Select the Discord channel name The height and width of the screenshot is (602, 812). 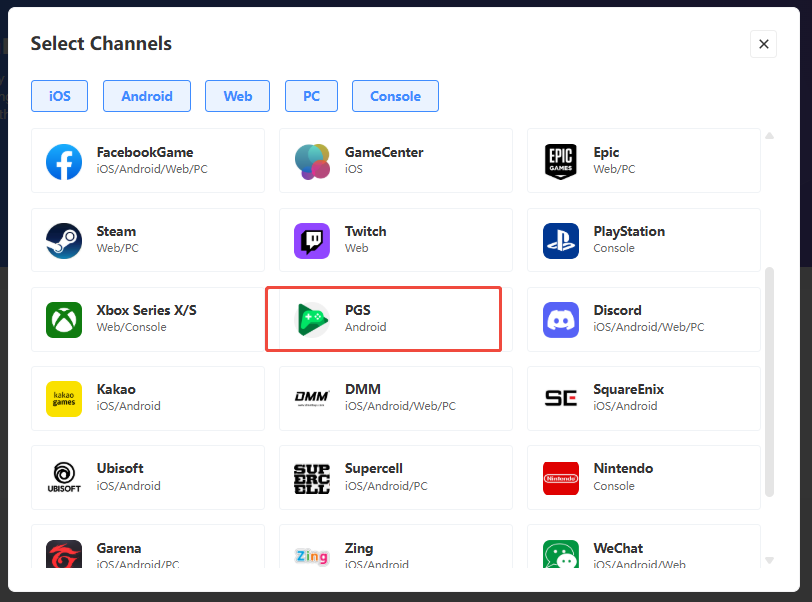pyautogui.click(x=617, y=310)
